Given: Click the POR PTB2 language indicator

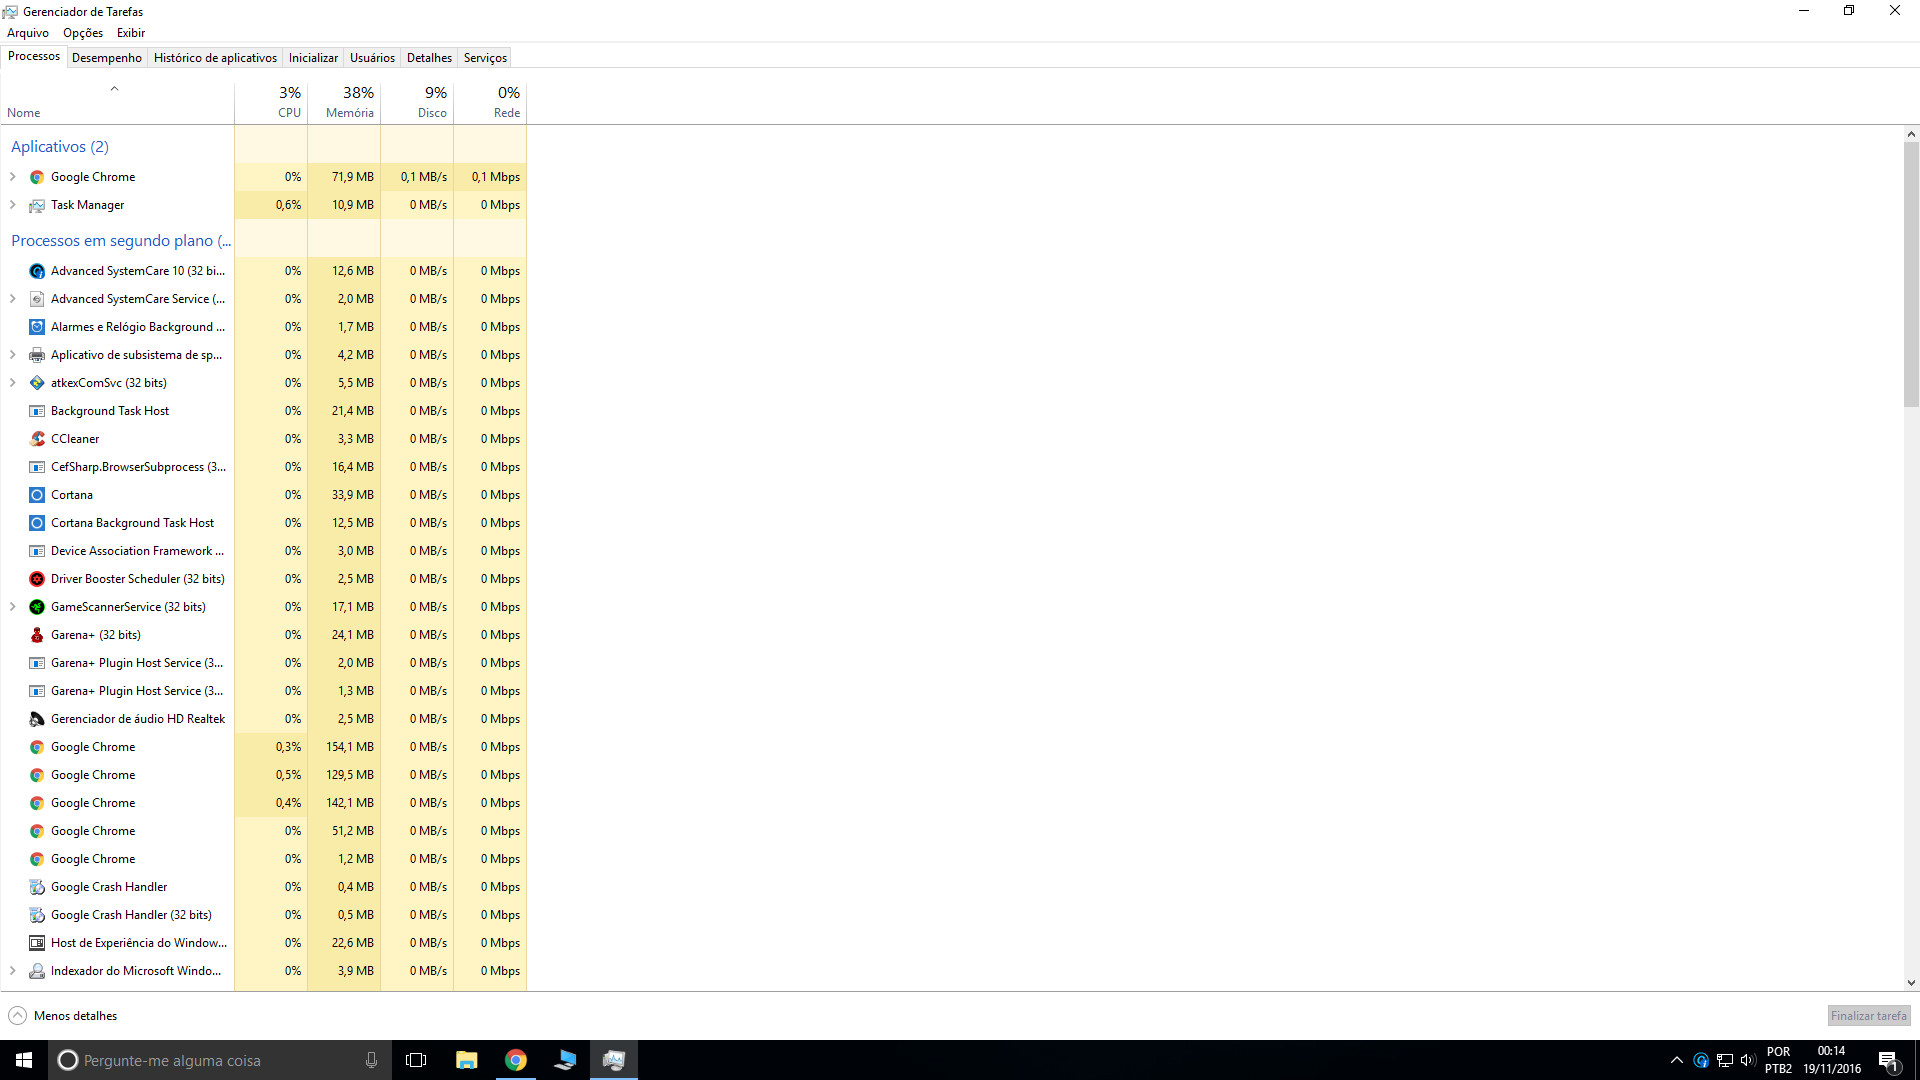Looking at the screenshot, I should (x=1778, y=1060).
